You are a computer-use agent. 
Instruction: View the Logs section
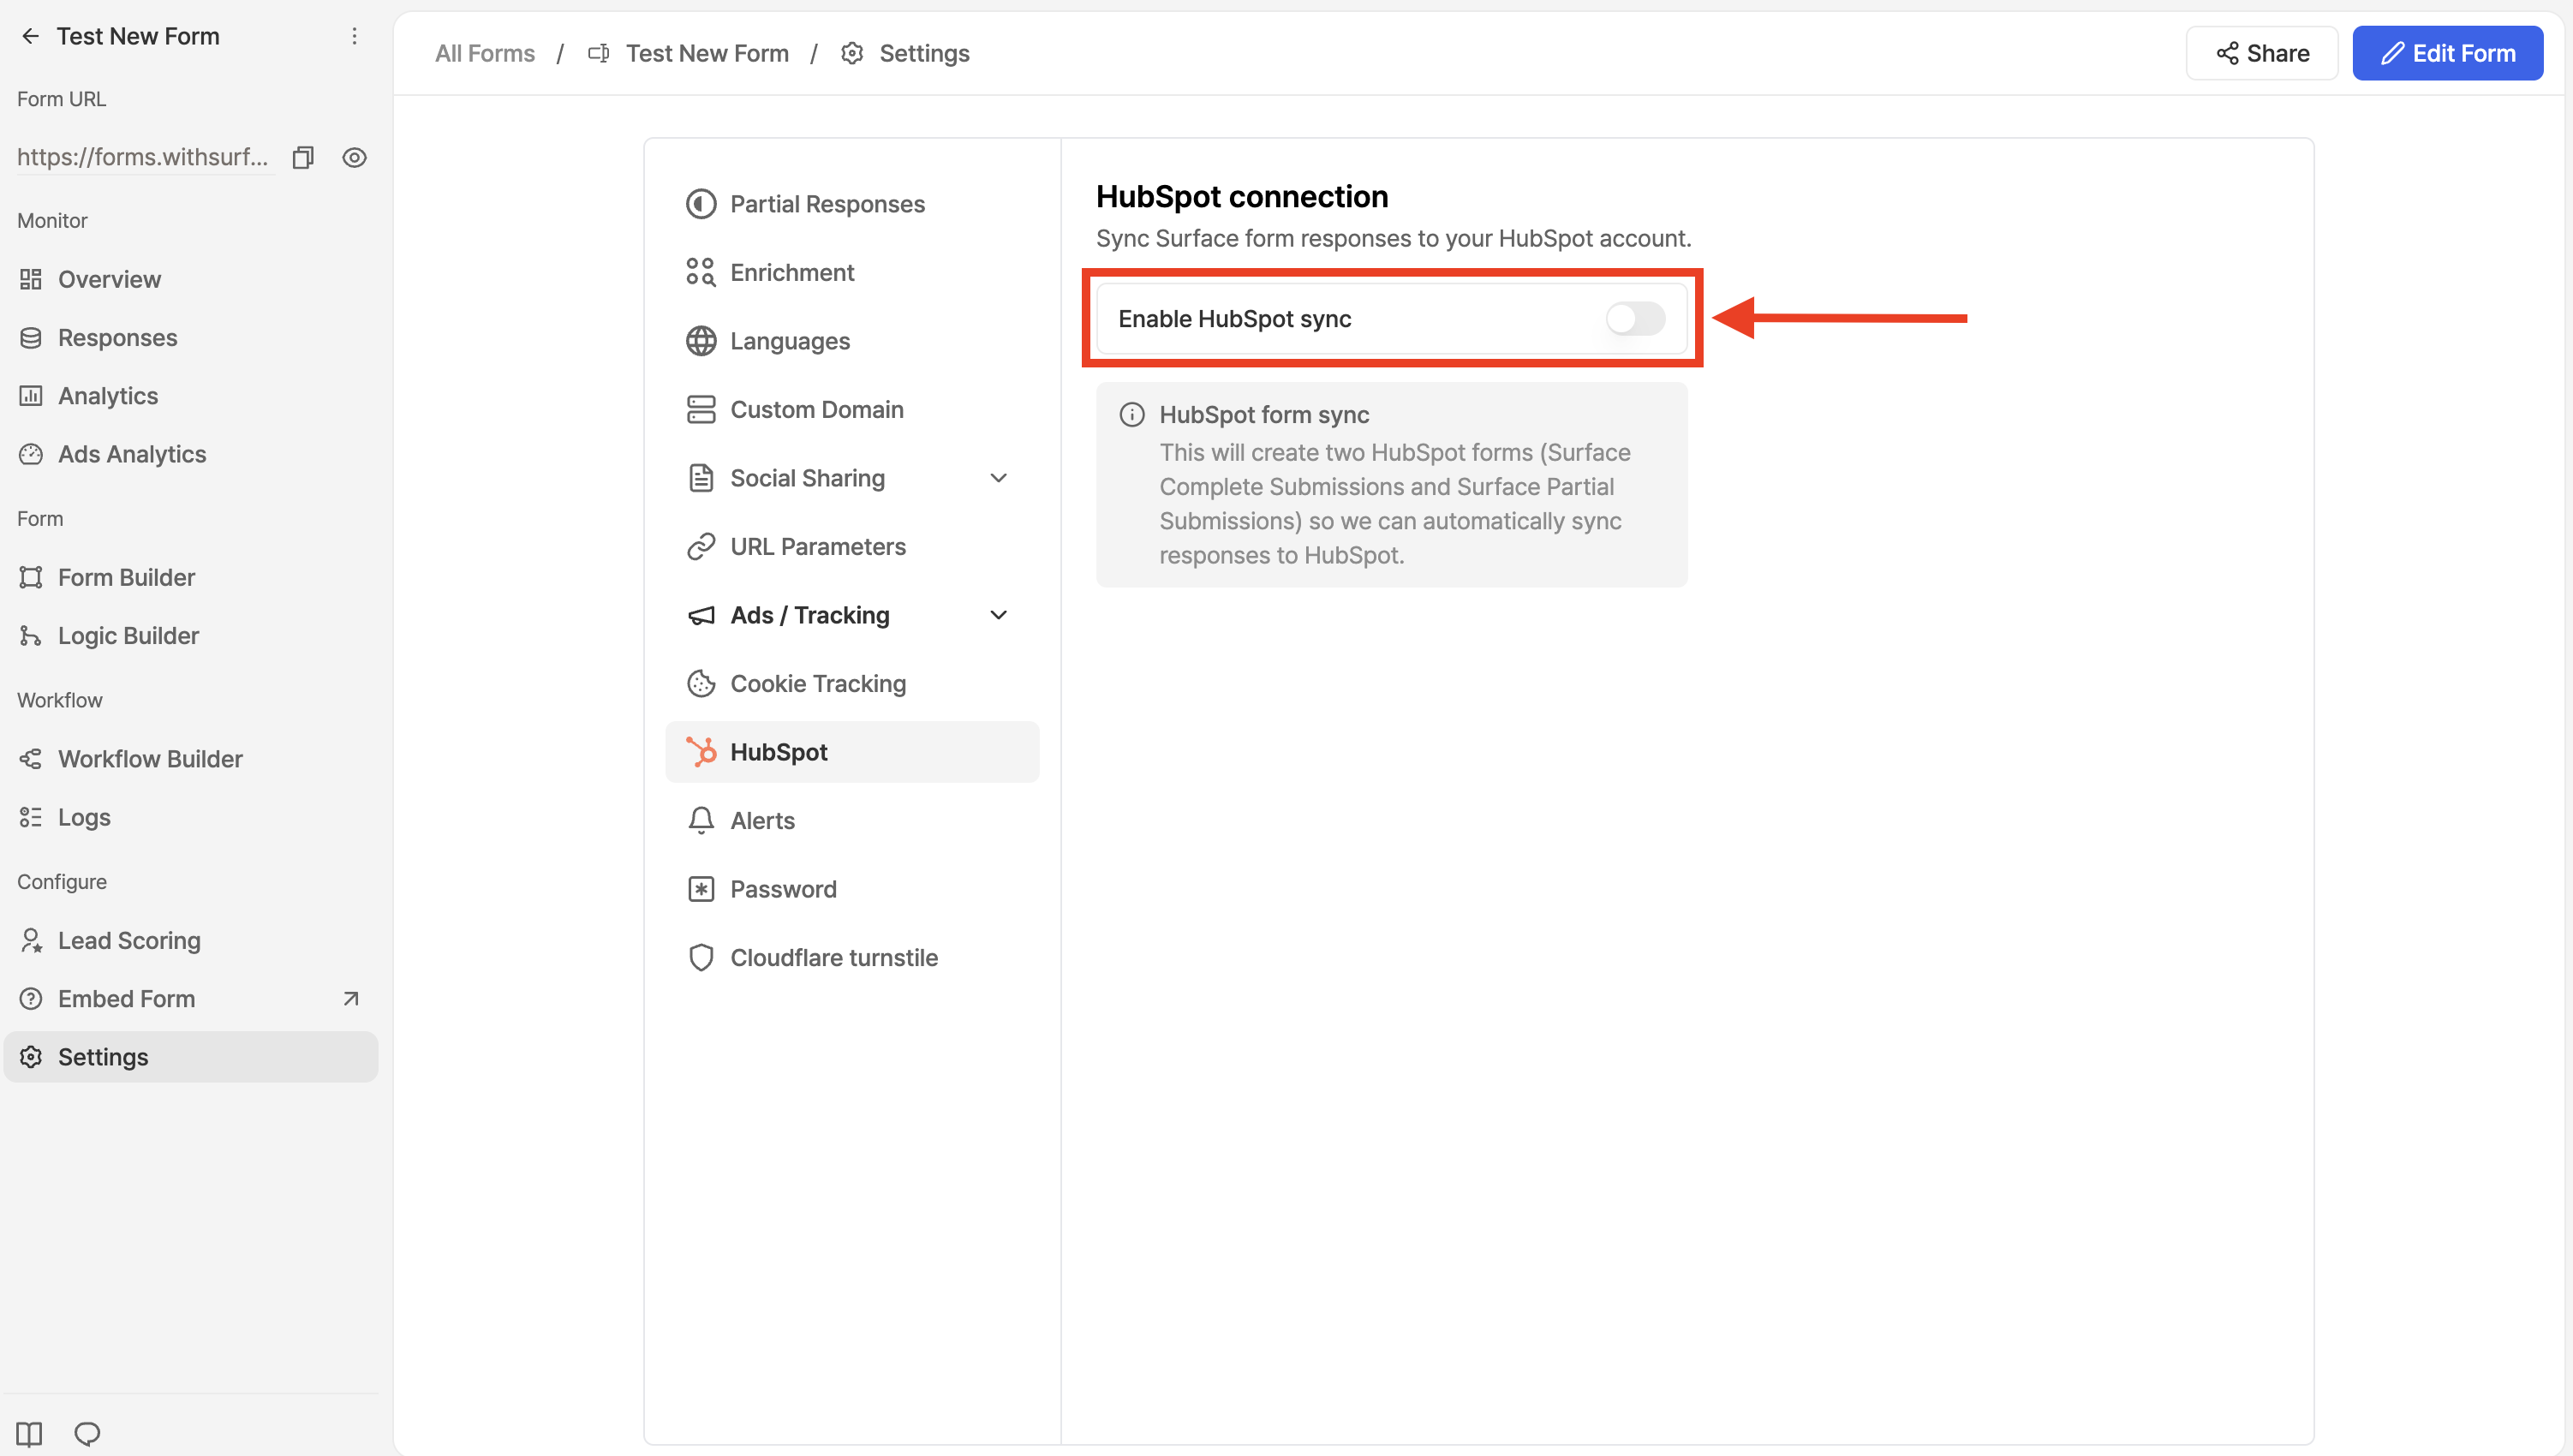point(84,817)
